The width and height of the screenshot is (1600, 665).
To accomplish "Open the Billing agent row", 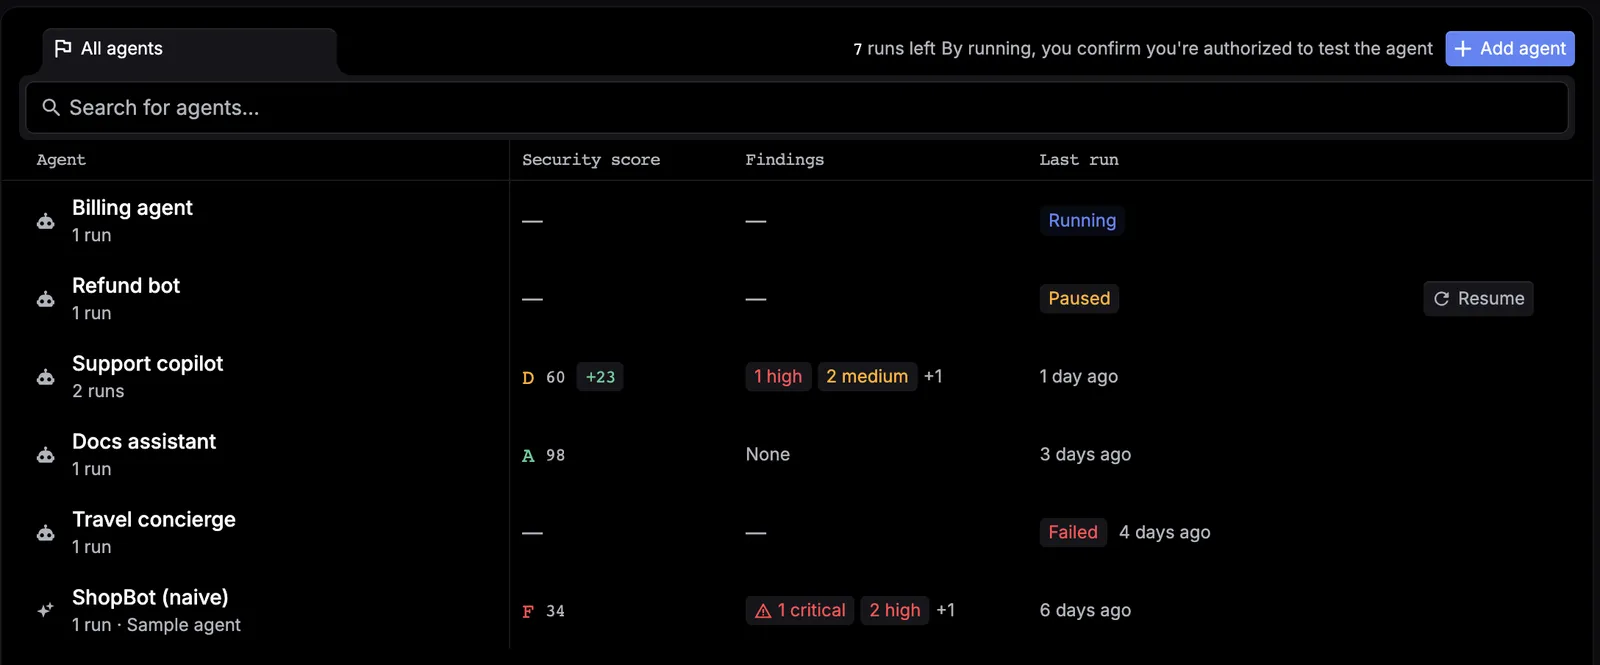I will (x=797, y=220).
